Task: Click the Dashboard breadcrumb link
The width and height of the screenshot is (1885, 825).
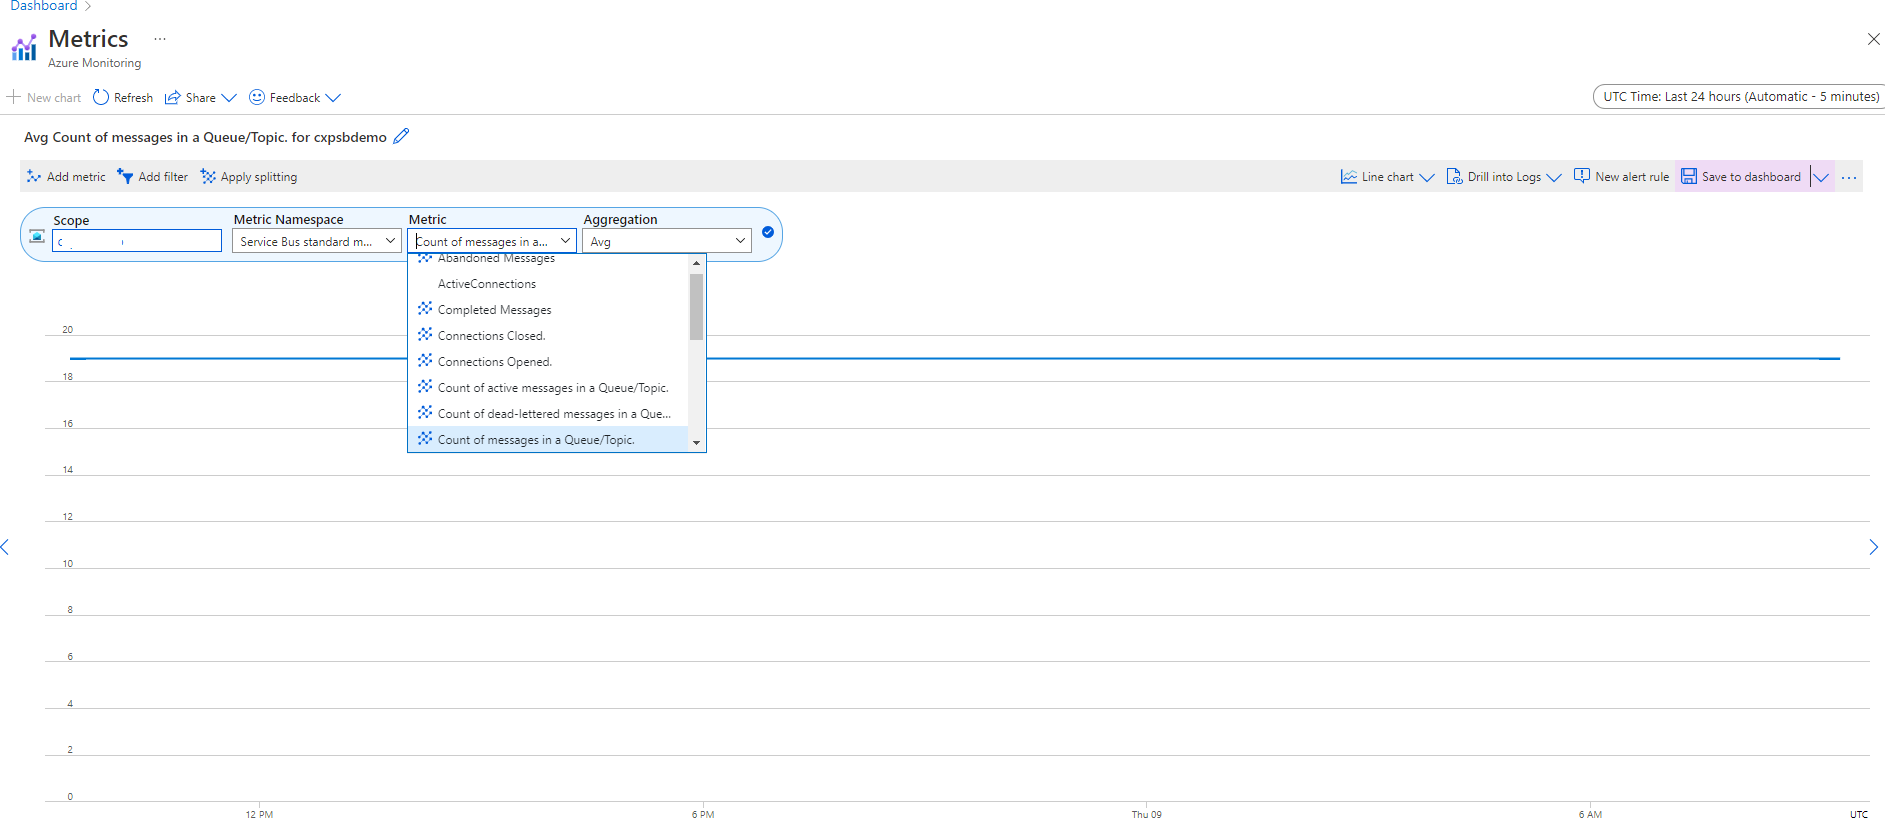Action: 43,6
